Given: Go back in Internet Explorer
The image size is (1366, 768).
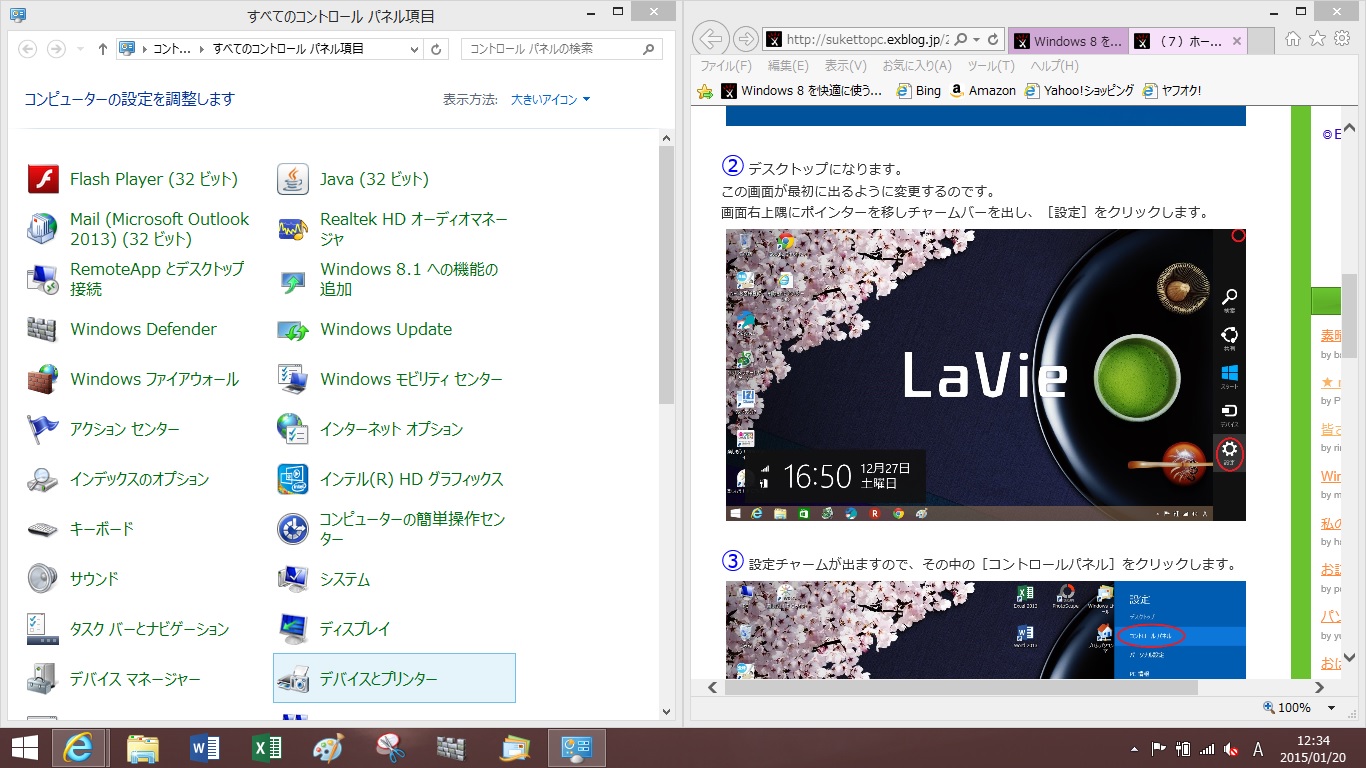Looking at the screenshot, I should pyautogui.click(x=709, y=39).
